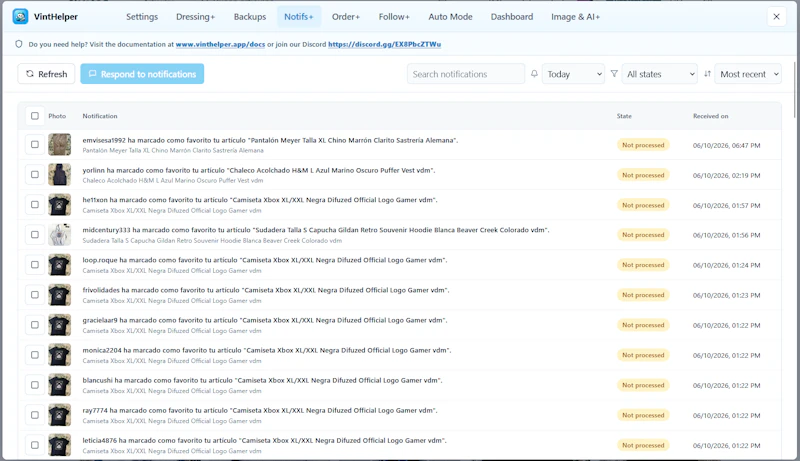The image size is (800, 461).
Task: Open thumbnail of Pantalón Meyer item
Action: point(60,145)
